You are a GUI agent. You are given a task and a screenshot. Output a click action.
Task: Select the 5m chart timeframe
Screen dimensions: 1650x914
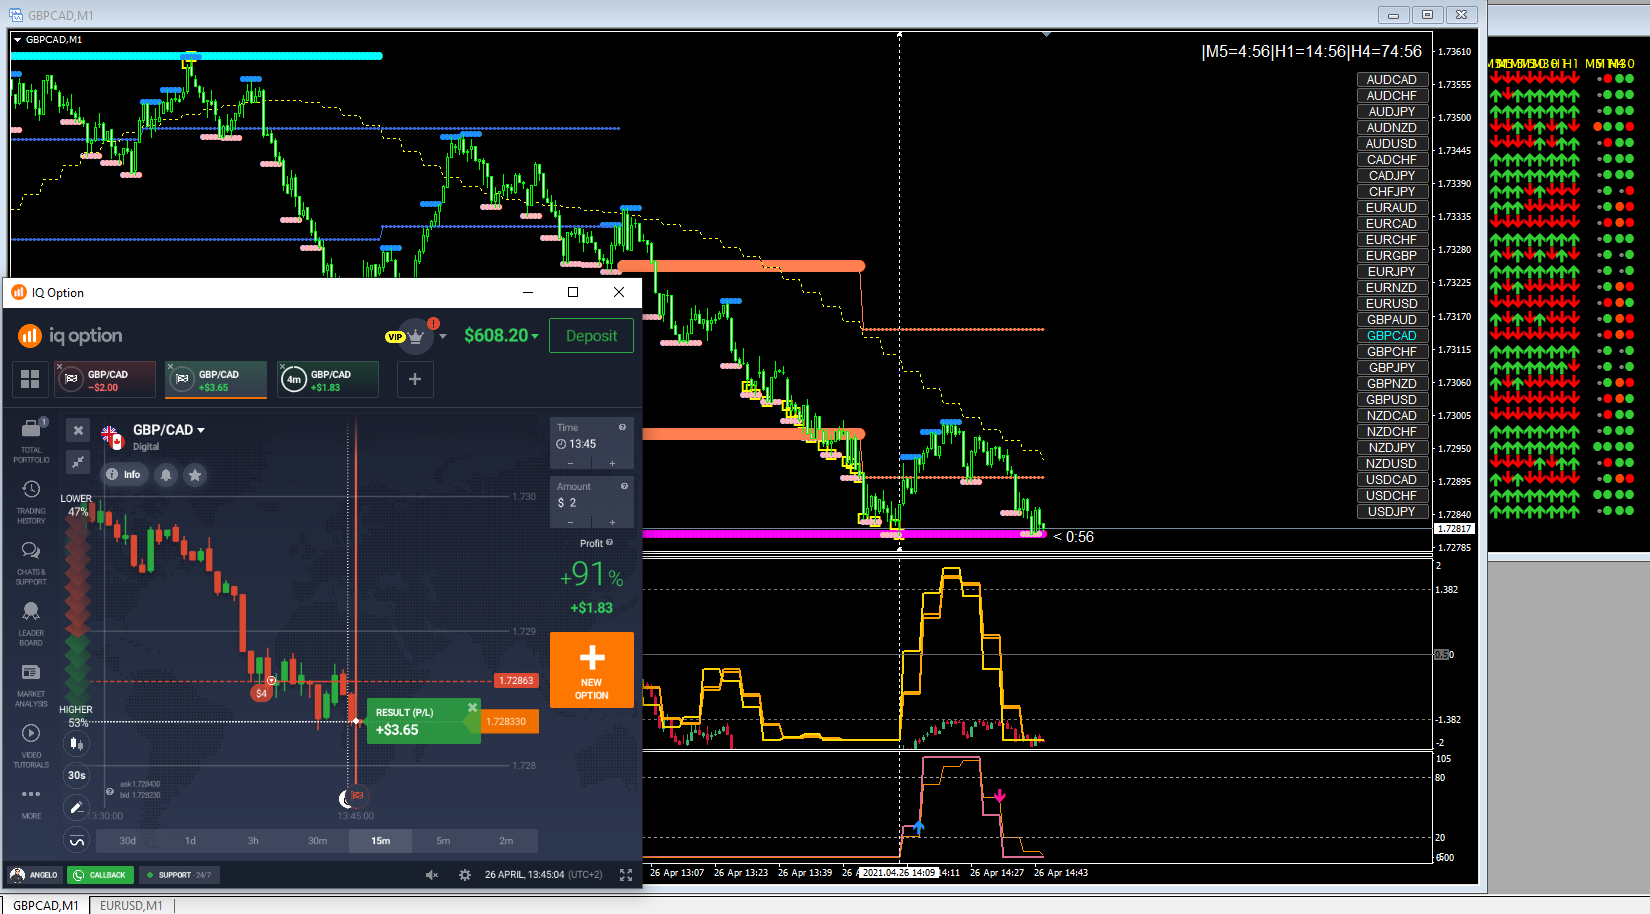click(443, 841)
